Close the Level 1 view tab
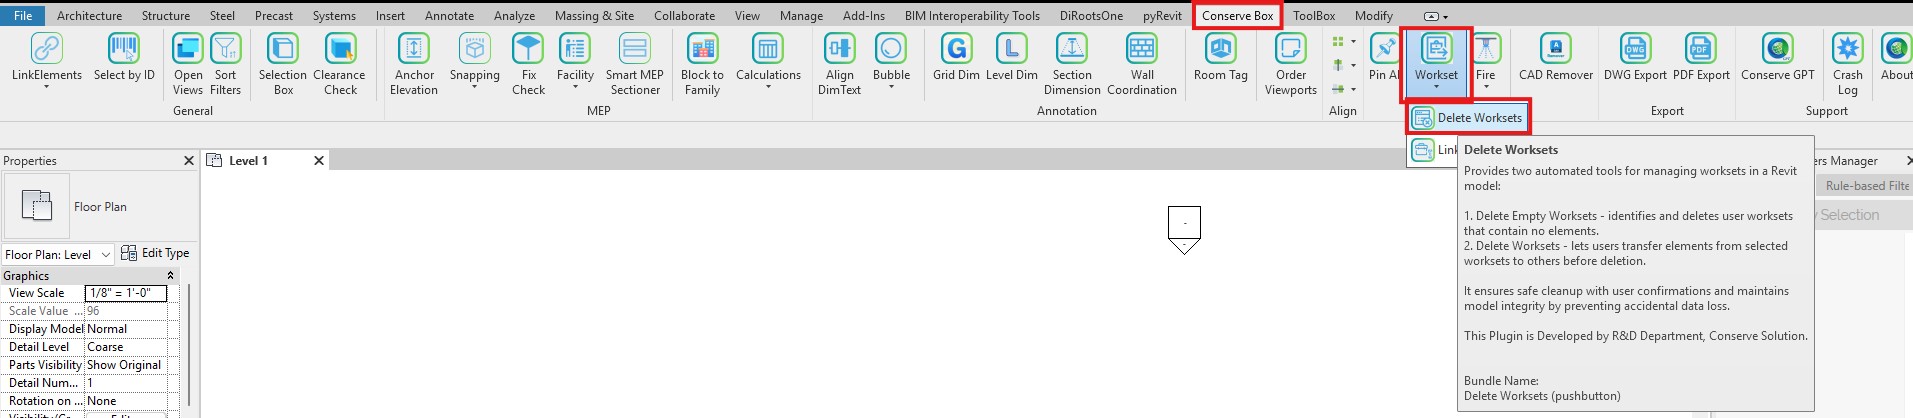Image resolution: width=1913 pixels, height=418 pixels. (319, 161)
